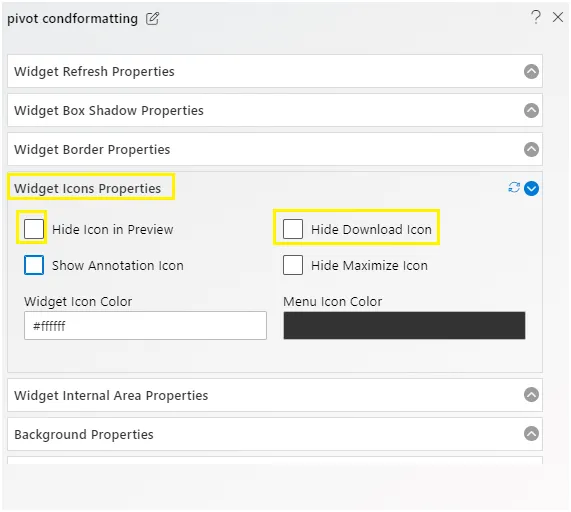Expand Widget Border Properties chevron
This screenshot has height=512, width=571.
point(531,149)
